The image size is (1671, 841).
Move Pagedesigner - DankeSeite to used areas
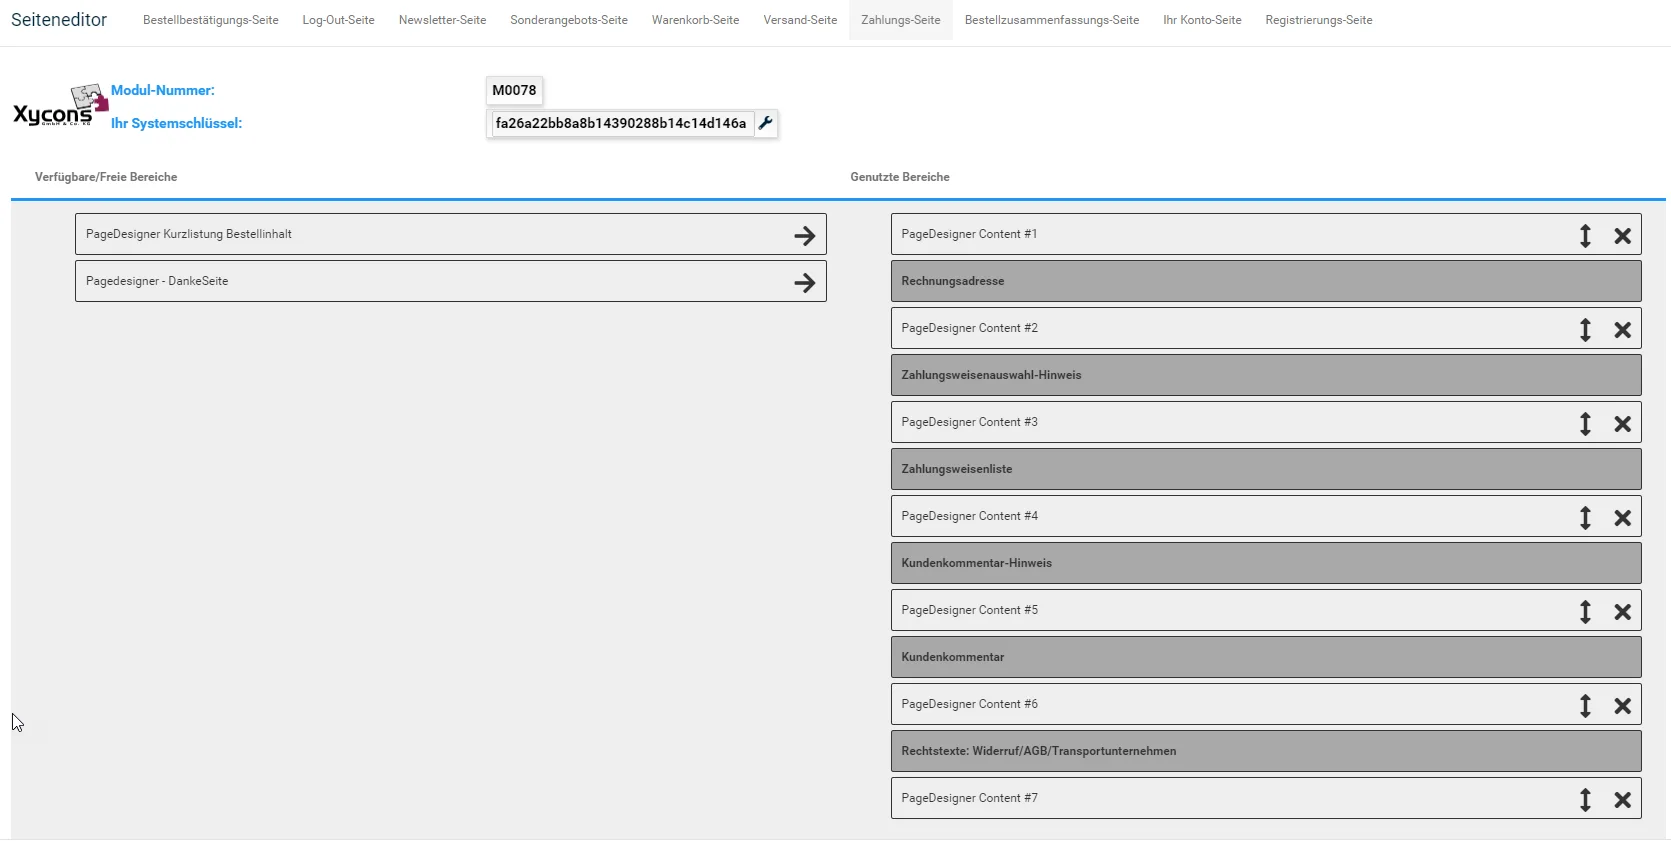(805, 283)
